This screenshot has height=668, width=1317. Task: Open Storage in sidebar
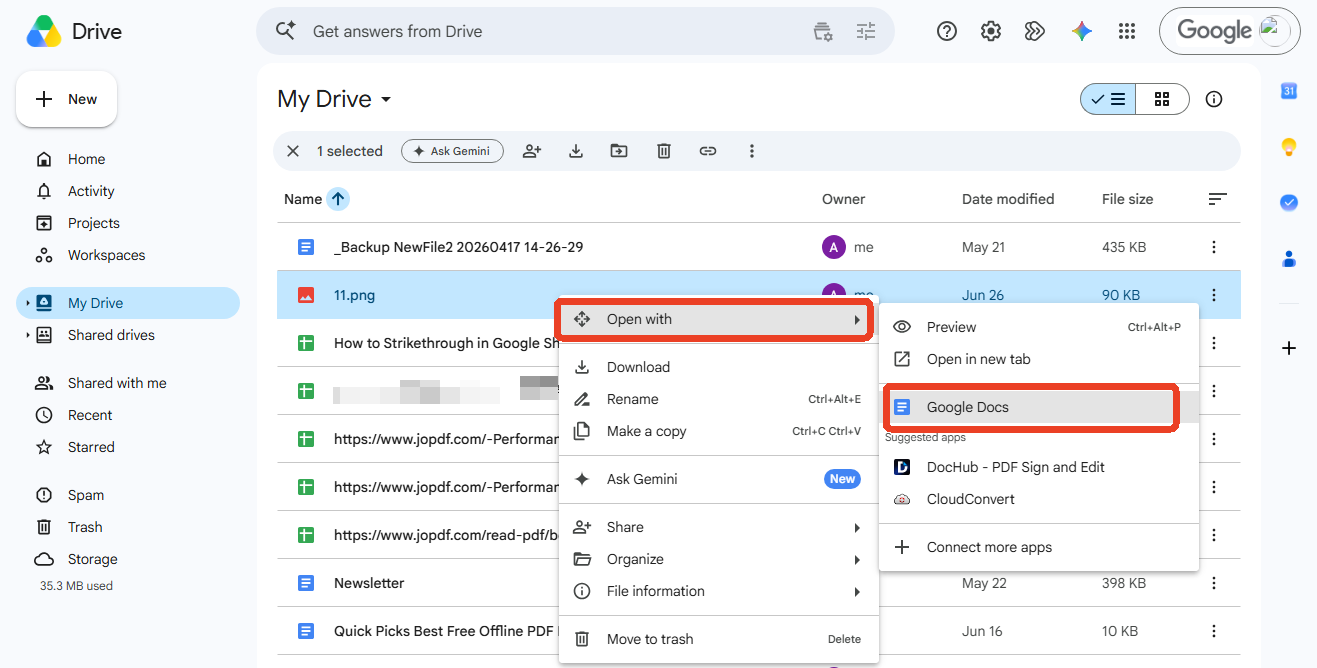[x=128, y=559]
